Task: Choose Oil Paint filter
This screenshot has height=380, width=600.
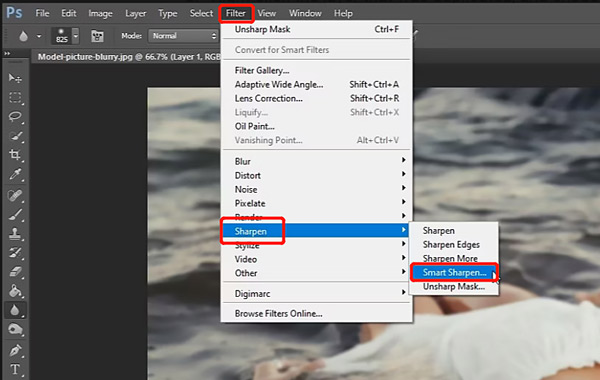Action: [x=316, y=126]
